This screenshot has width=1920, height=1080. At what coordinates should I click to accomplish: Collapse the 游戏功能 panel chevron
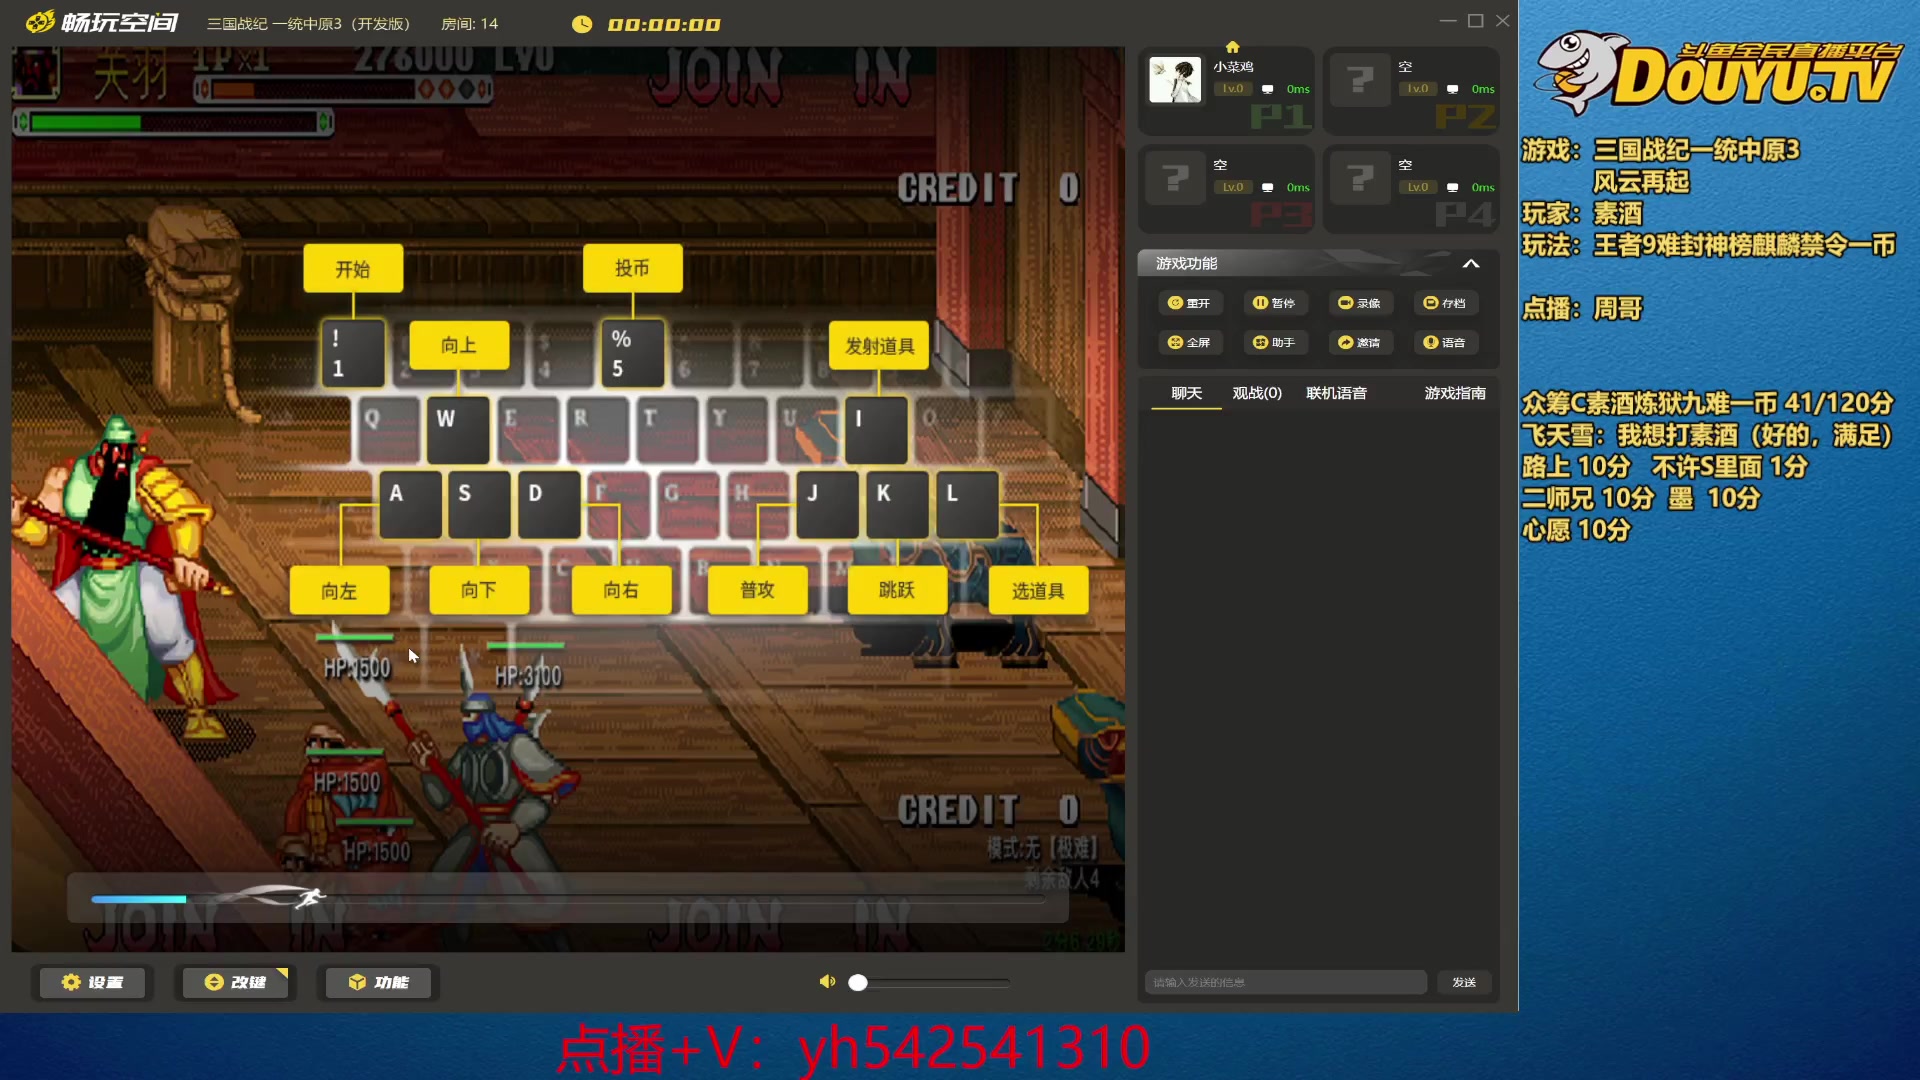click(1471, 264)
